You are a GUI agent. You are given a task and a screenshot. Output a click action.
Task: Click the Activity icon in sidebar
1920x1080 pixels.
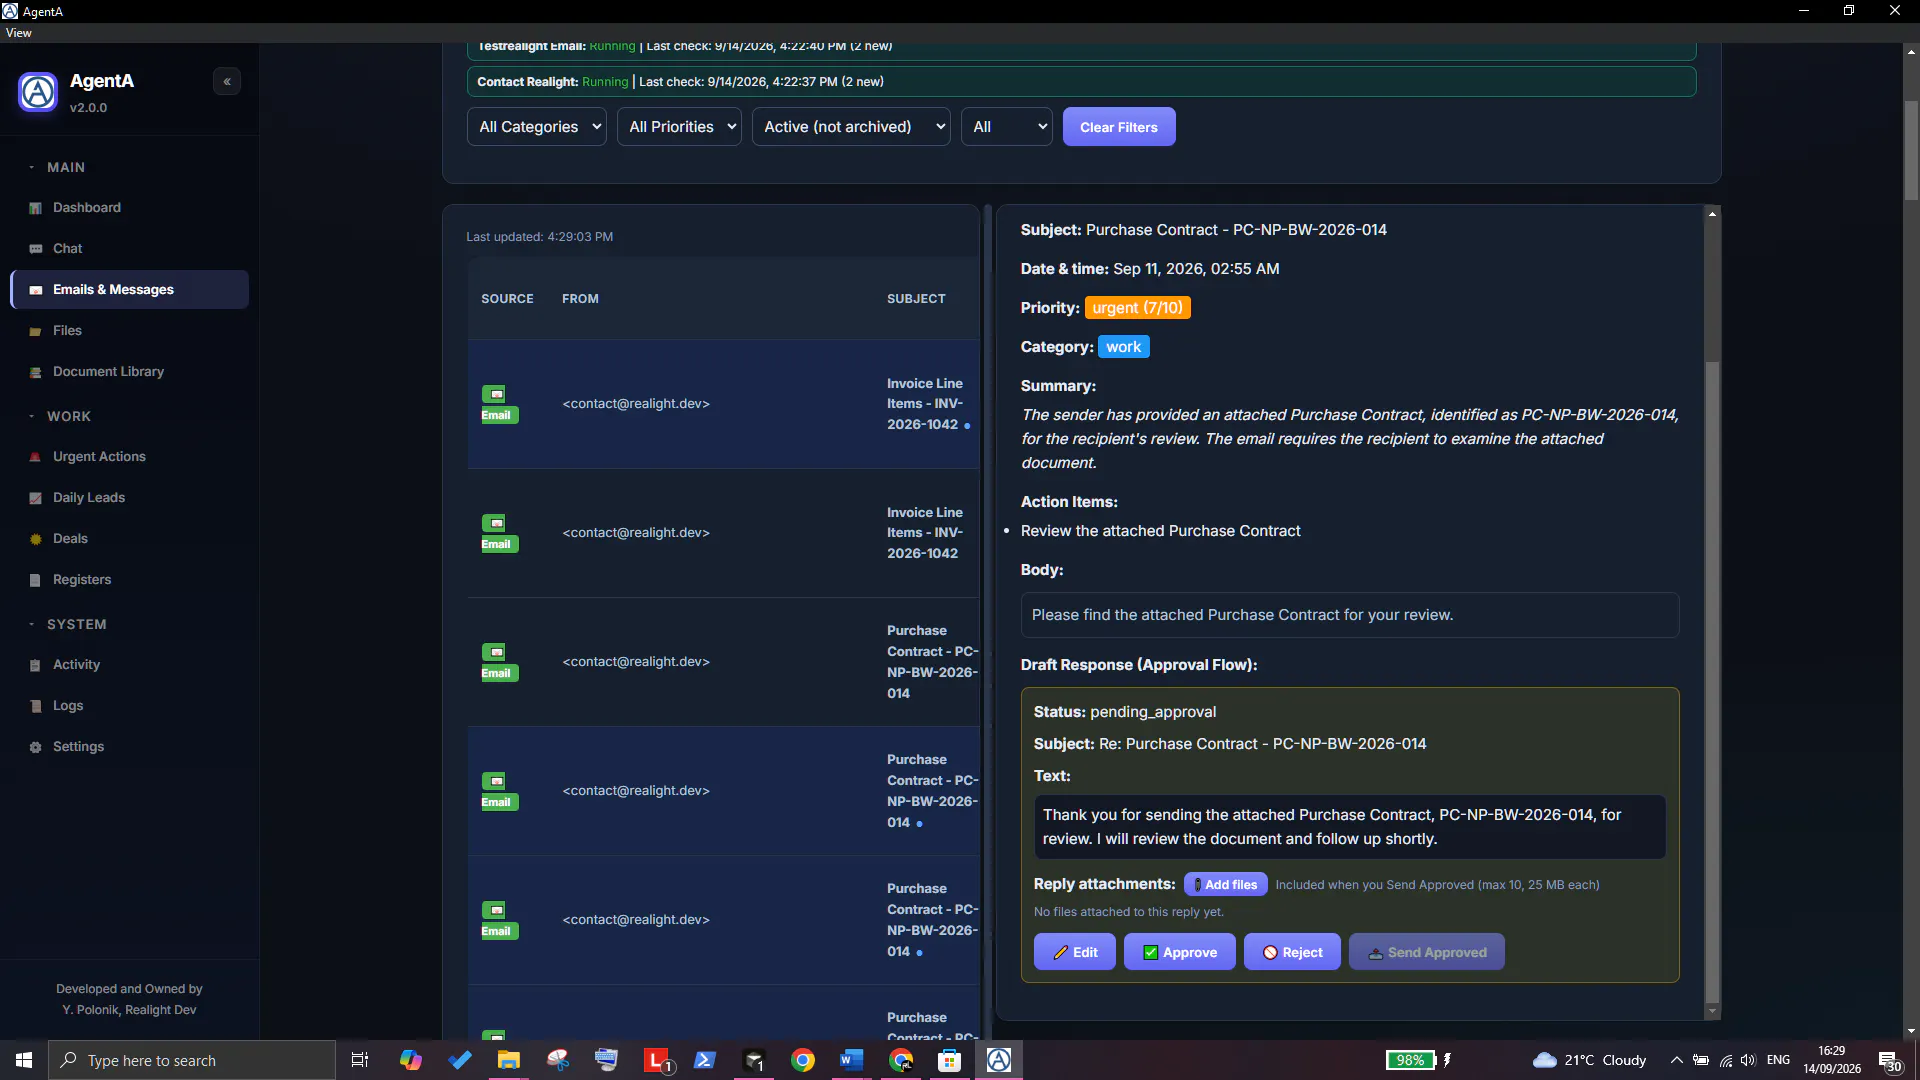point(36,666)
